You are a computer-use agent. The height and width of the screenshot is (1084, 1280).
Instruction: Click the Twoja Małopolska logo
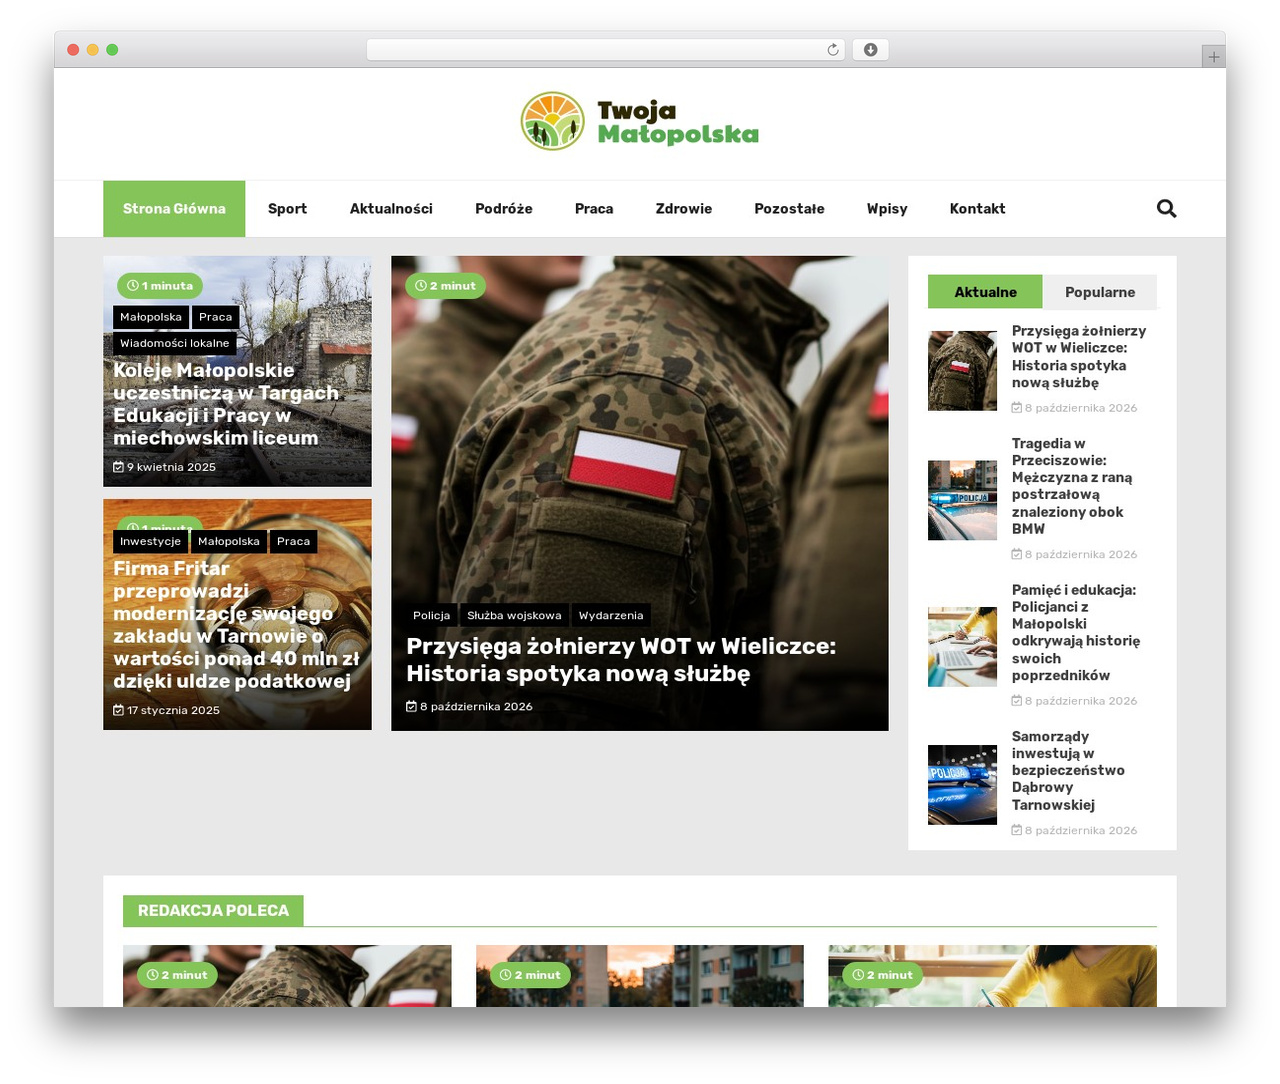pos(640,121)
